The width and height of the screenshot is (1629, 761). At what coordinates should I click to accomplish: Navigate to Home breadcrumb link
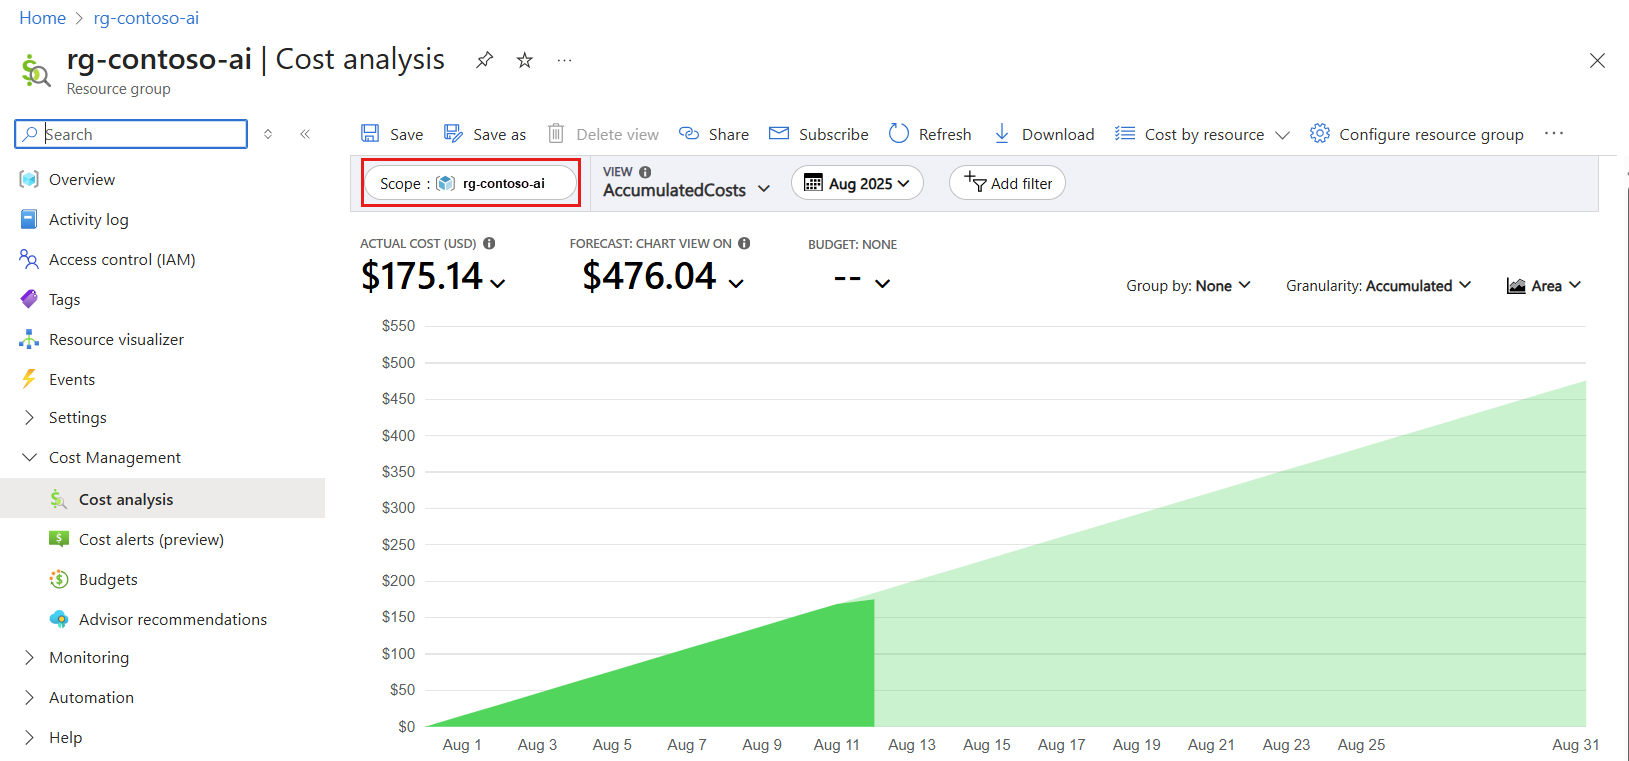click(42, 18)
